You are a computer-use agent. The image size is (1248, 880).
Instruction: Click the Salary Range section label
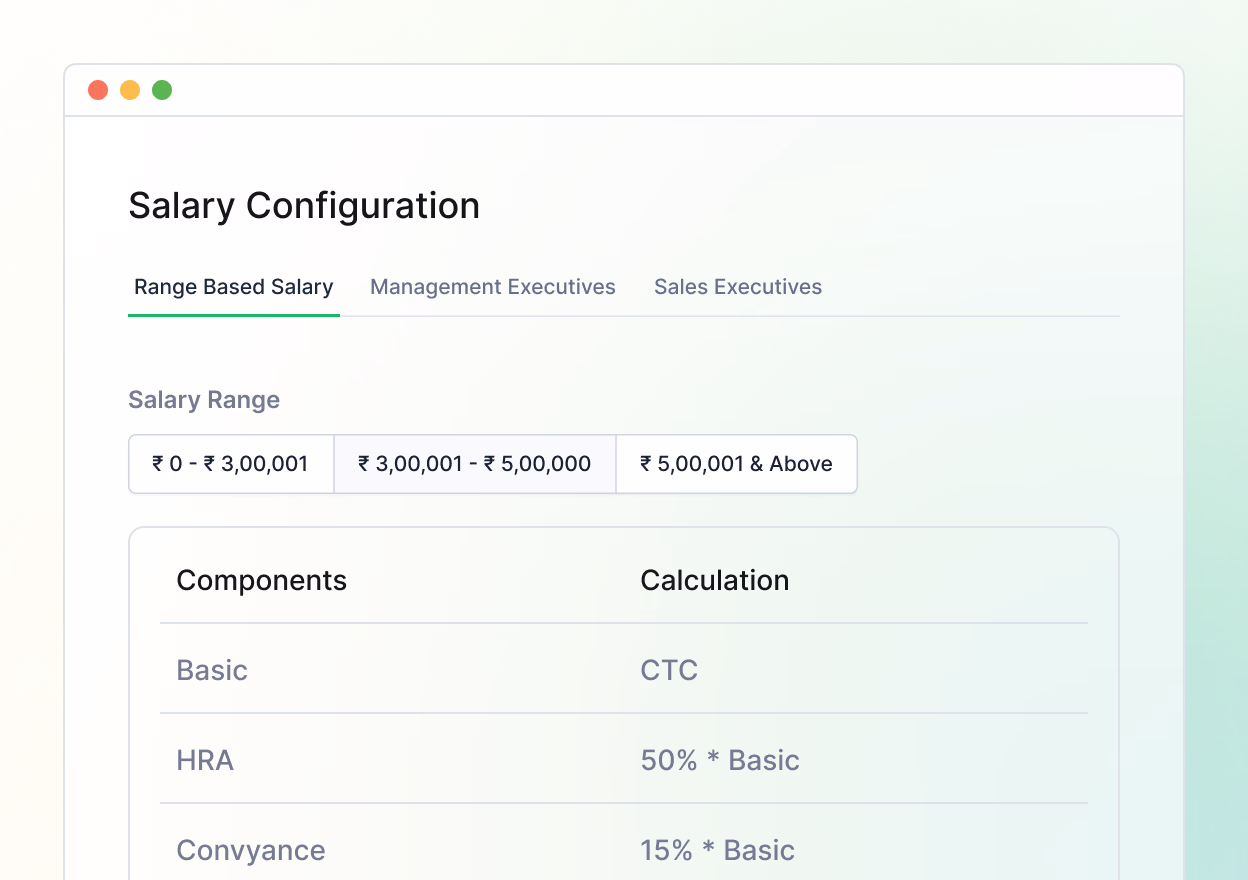[x=204, y=400]
